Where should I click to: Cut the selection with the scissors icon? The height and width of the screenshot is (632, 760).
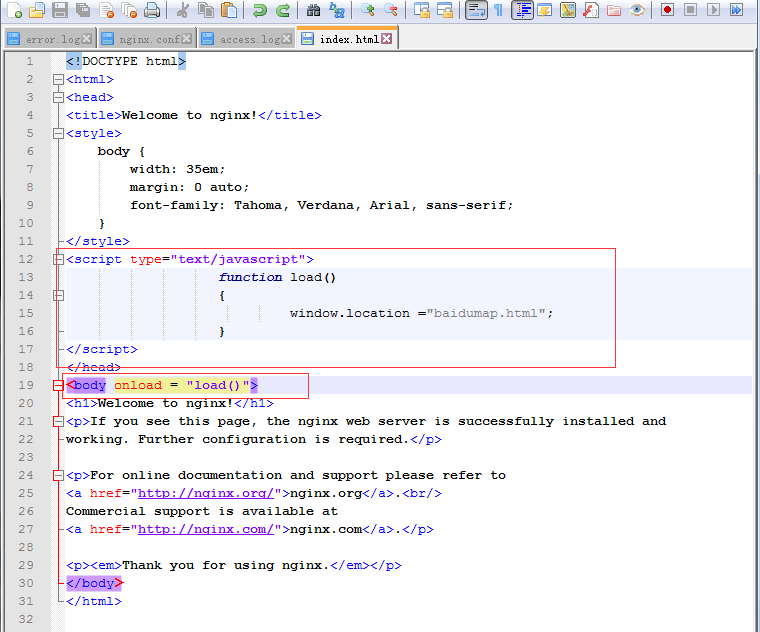tap(183, 10)
